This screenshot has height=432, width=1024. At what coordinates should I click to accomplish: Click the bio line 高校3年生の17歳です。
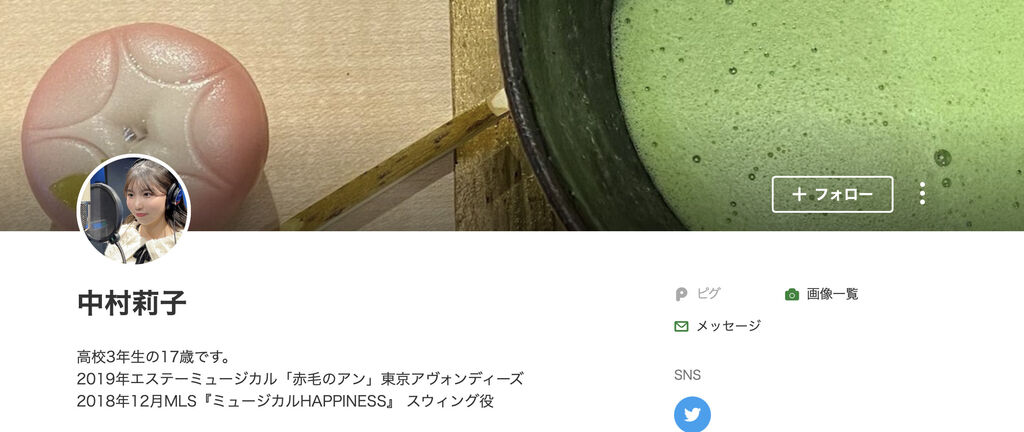[153, 357]
